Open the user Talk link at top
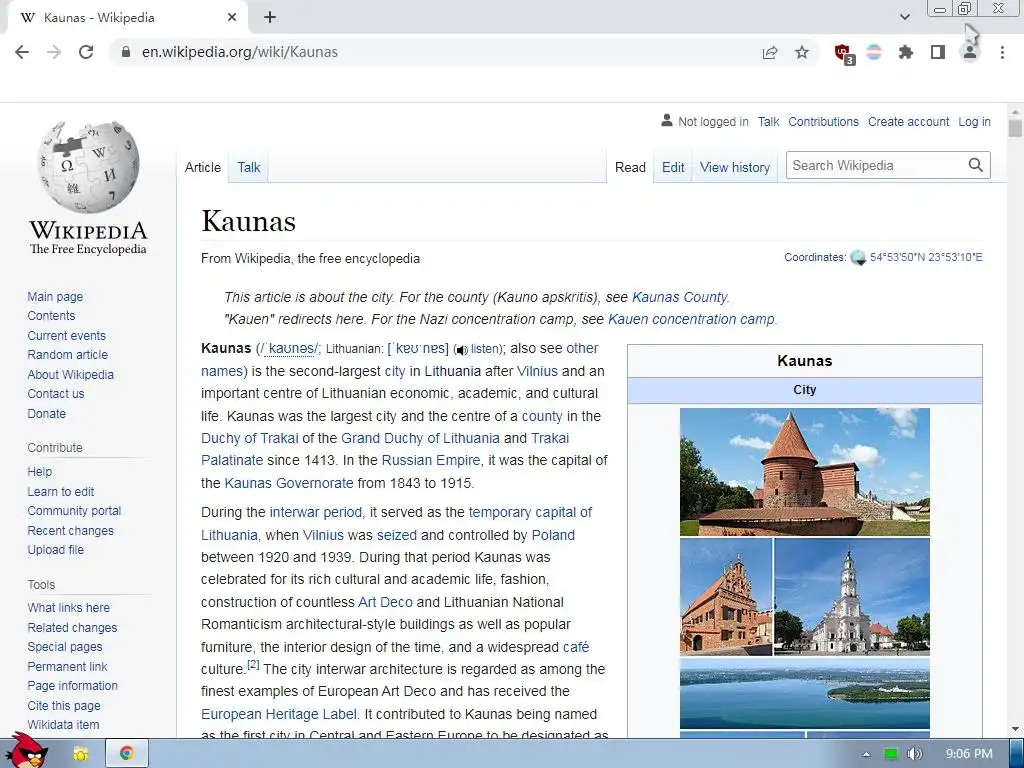Image resolution: width=1024 pixels, height=768 pixels. coord(769,121)
